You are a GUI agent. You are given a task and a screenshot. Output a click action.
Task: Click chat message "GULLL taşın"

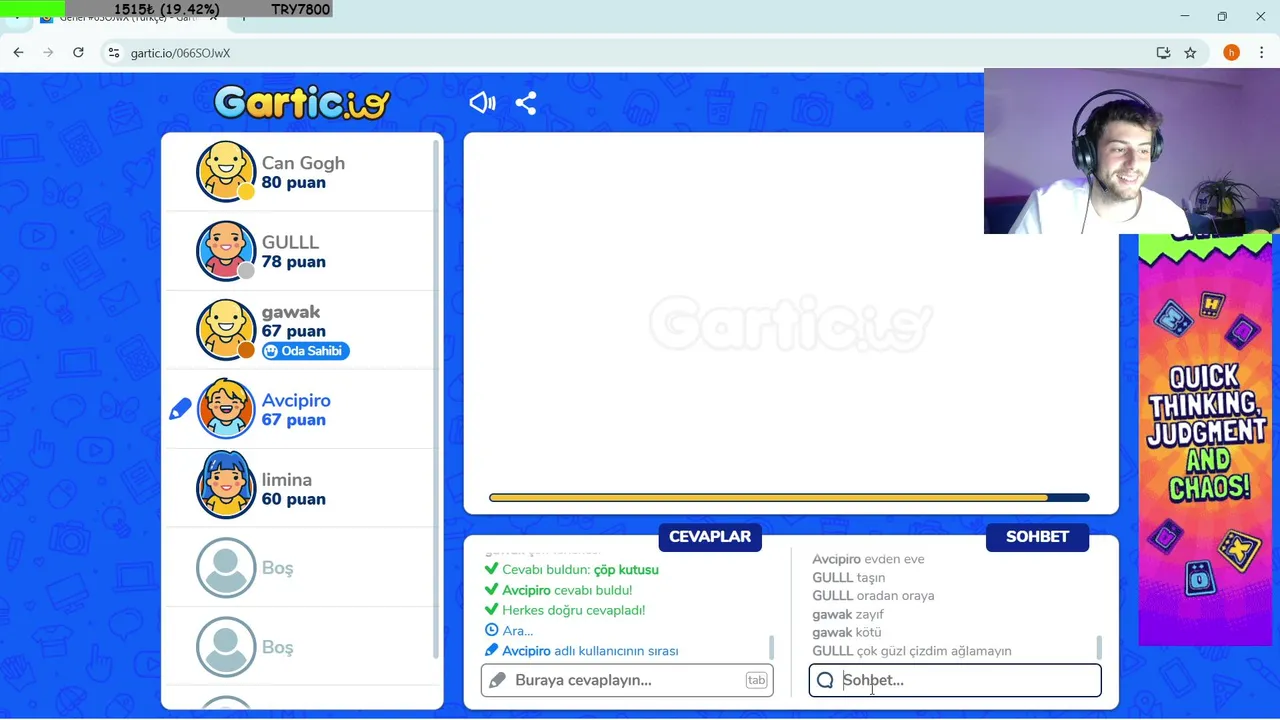click(x=848, y=578)
